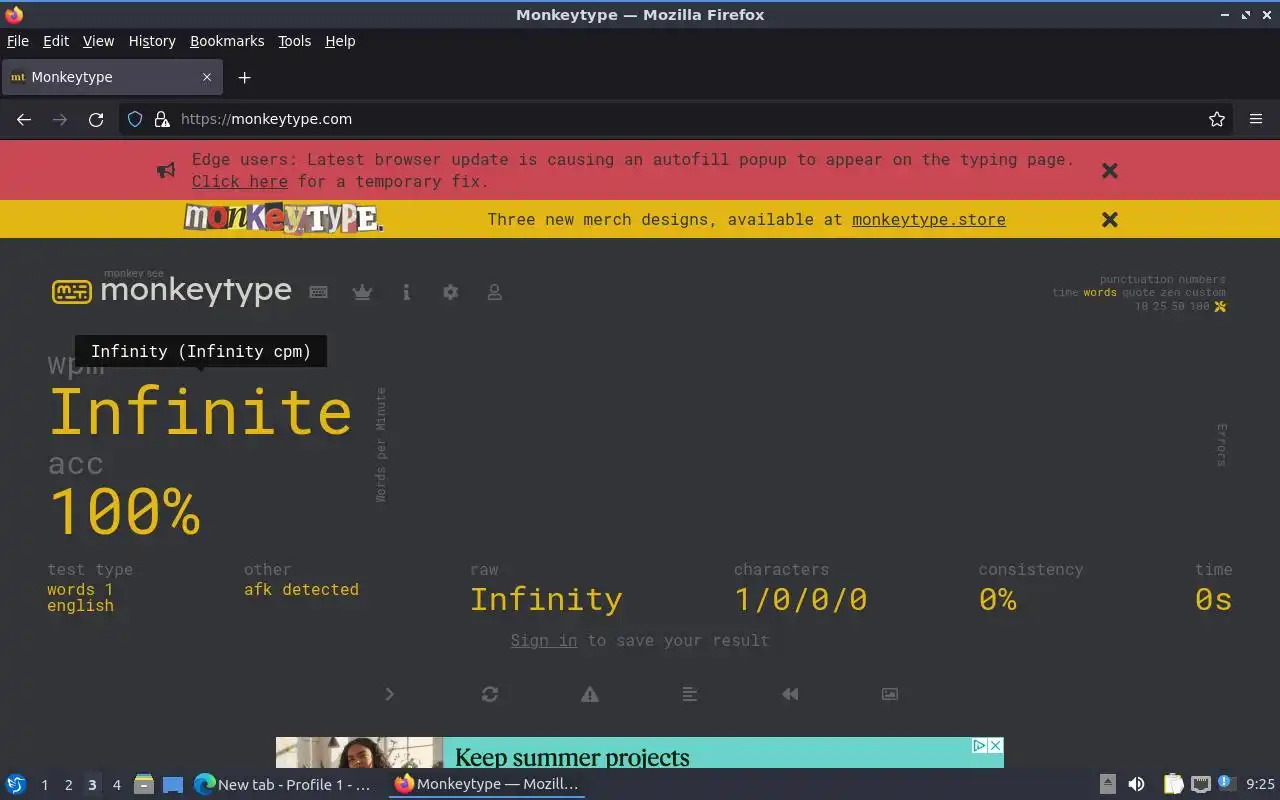Switch to time test mode
Screen dimensions: 1280x800
[x=1066, y=293]
